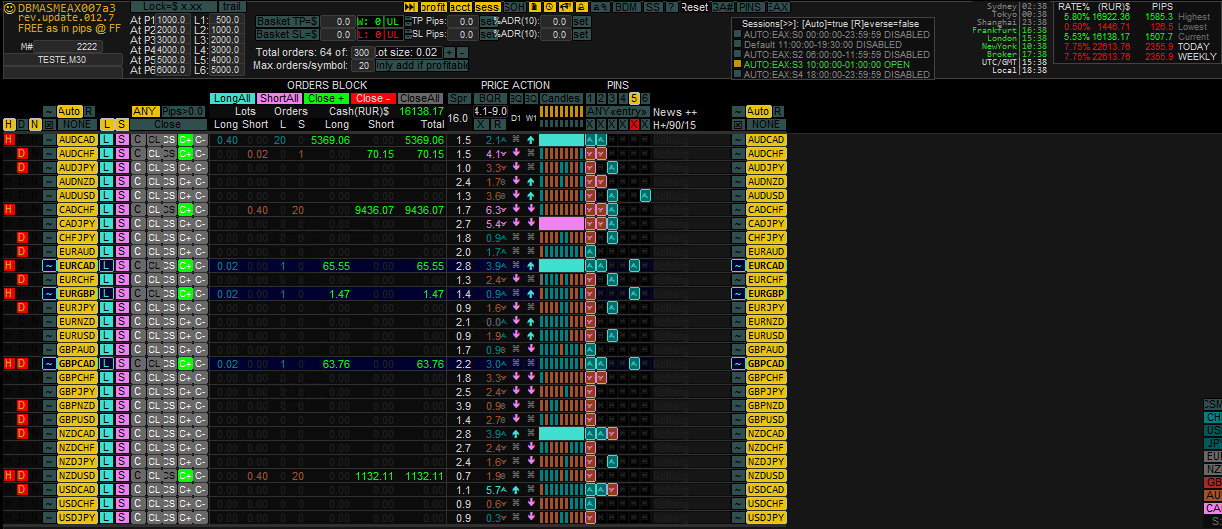The image size is (1222, 529).
Task: Open the right-side NONE selector
Action: coord(766,124)
